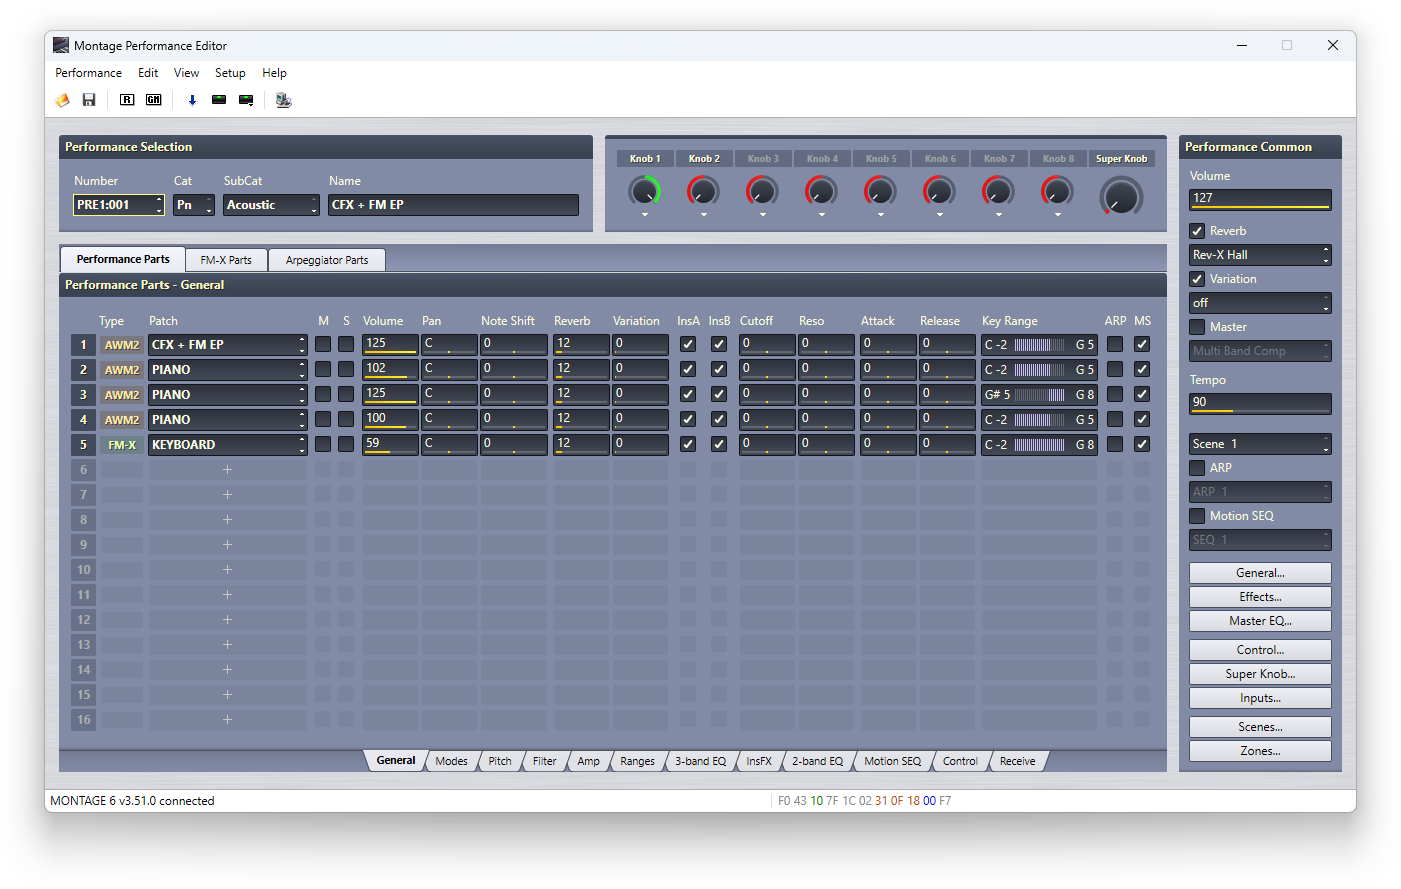Uncheck InsA for part 5 KEYBOARD
1401x889 pixels.
[688, 444]
